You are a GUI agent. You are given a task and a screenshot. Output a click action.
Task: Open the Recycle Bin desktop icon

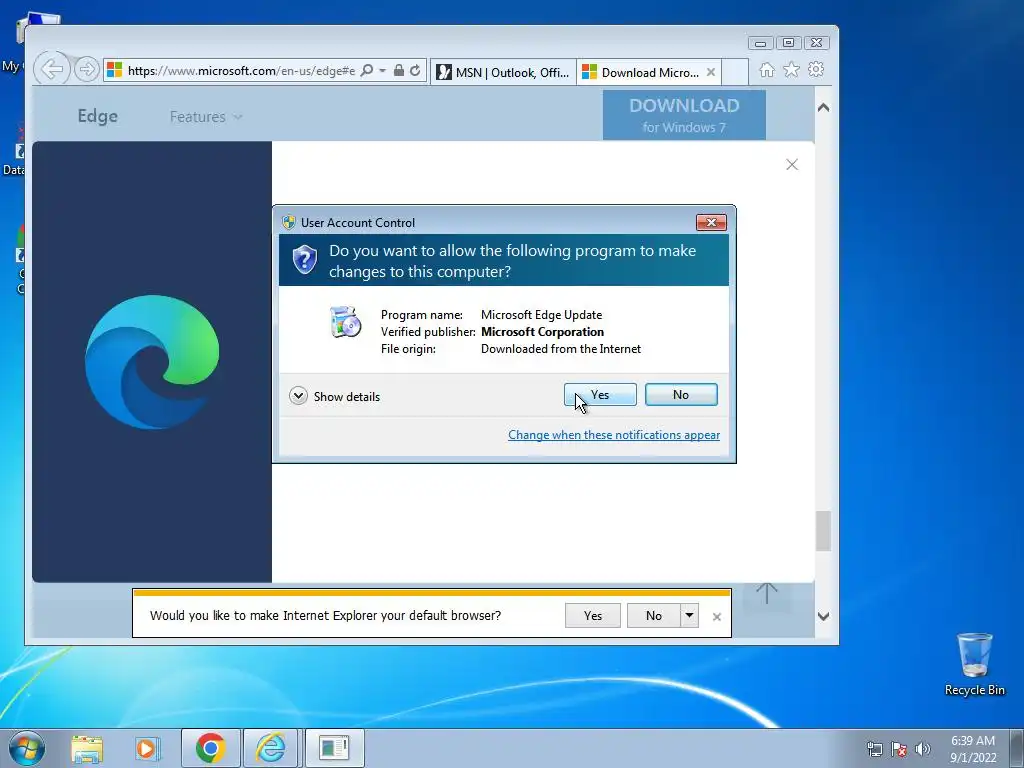point(974,664)
